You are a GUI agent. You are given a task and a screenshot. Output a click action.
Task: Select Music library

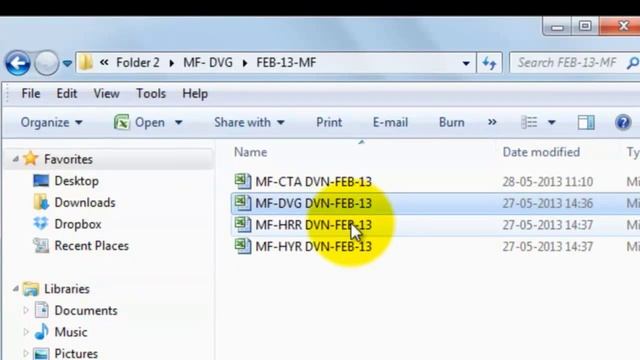click(x=71, y=332)
